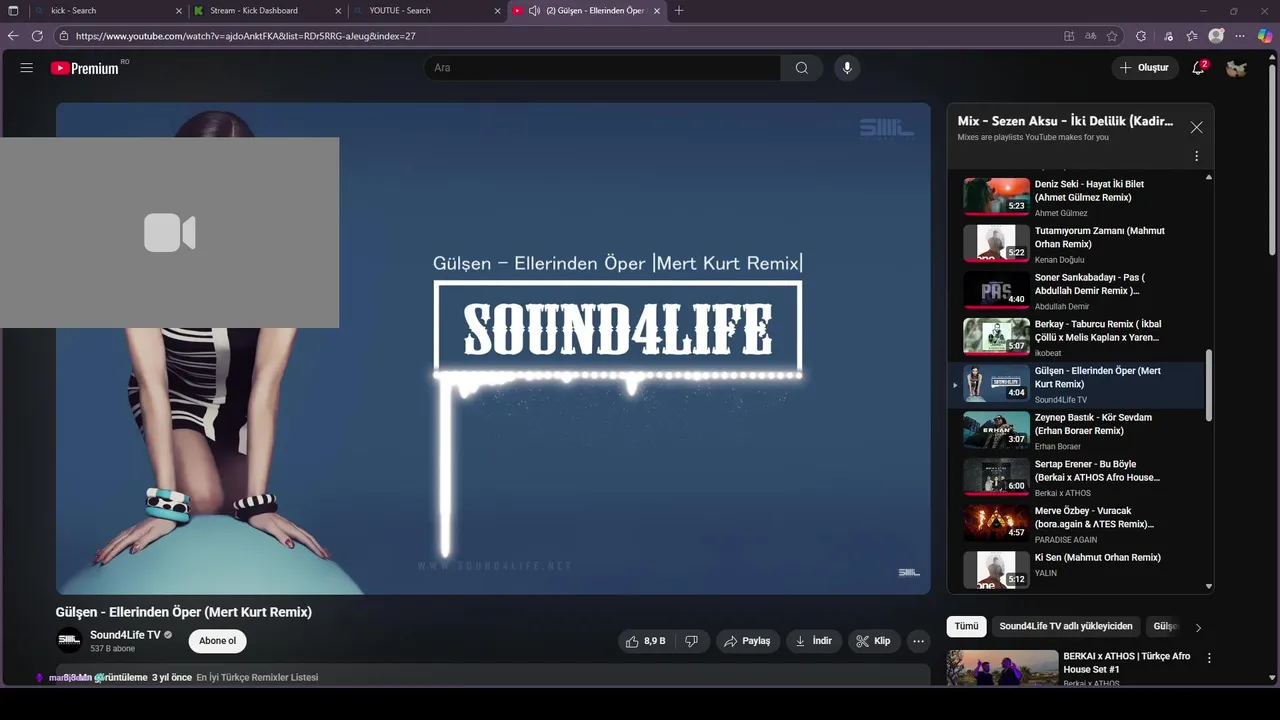Click the Mix - Sezen Aksu playlist title
1280x720 pixels.
click(1065, 121)
